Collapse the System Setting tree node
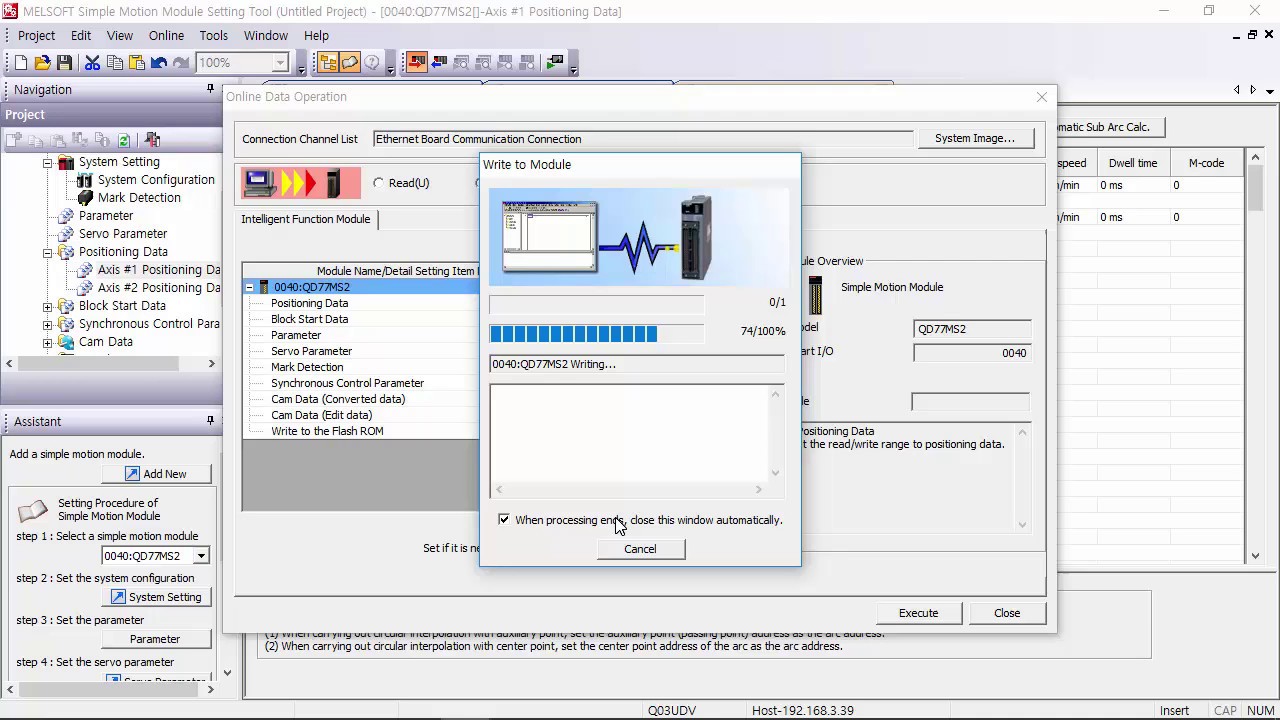Screen dimensions: 1280x720 [47, 162]
